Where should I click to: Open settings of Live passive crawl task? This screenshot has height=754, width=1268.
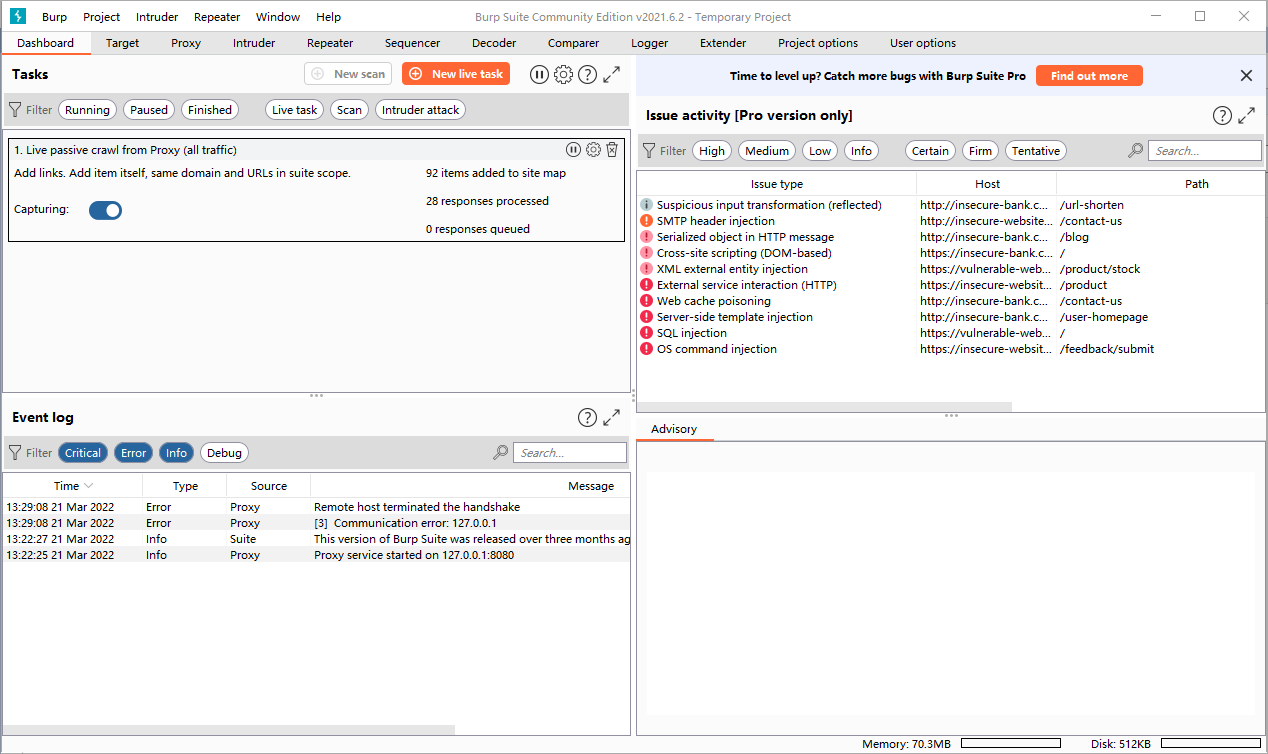click(593, 149)
